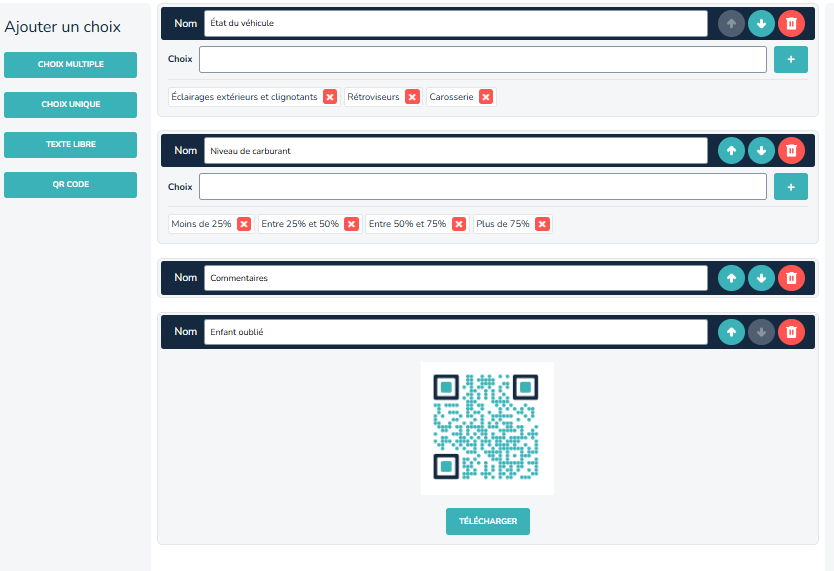Remove the 'Carrosserie' choice tag

pyautogui.click(x=486, y=97)
